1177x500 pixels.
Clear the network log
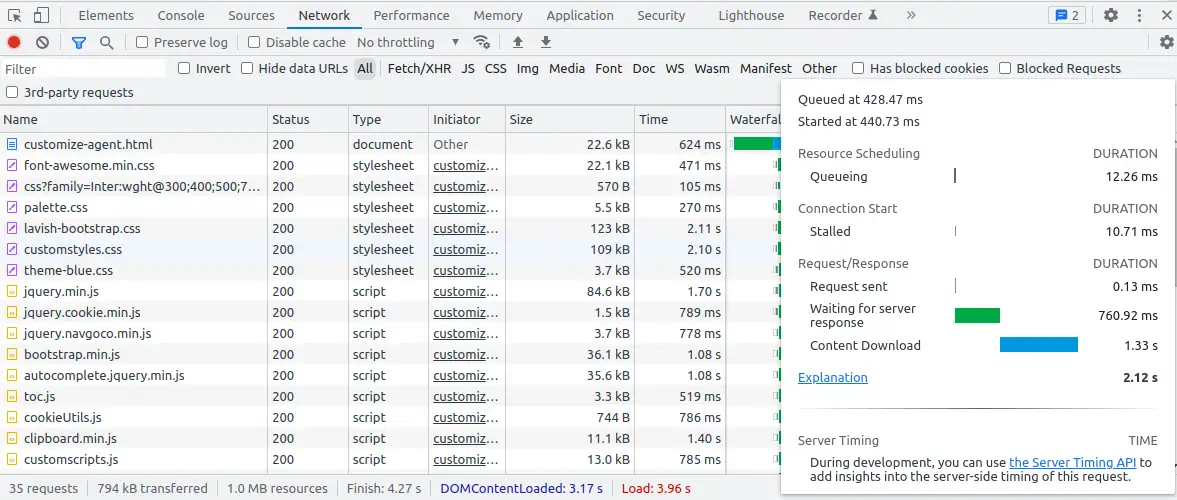coord(42,43)
